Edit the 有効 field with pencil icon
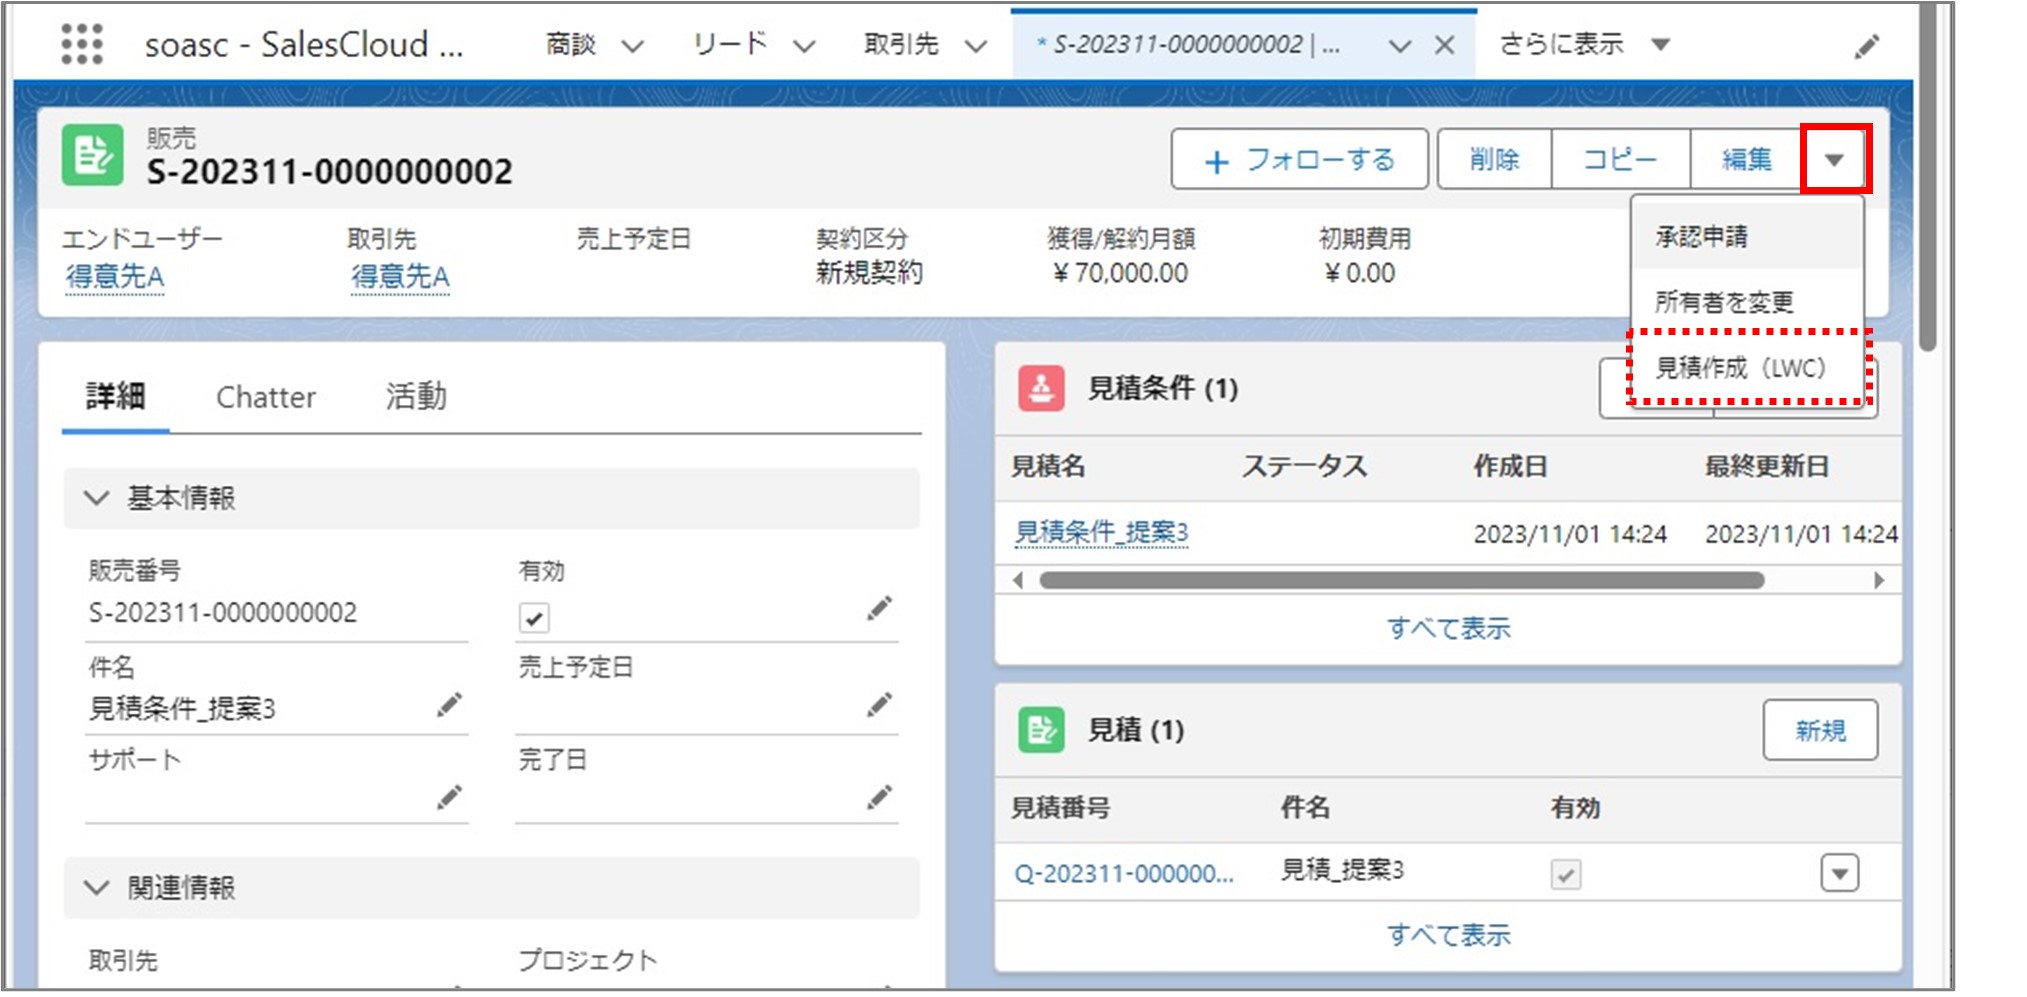 879,609
